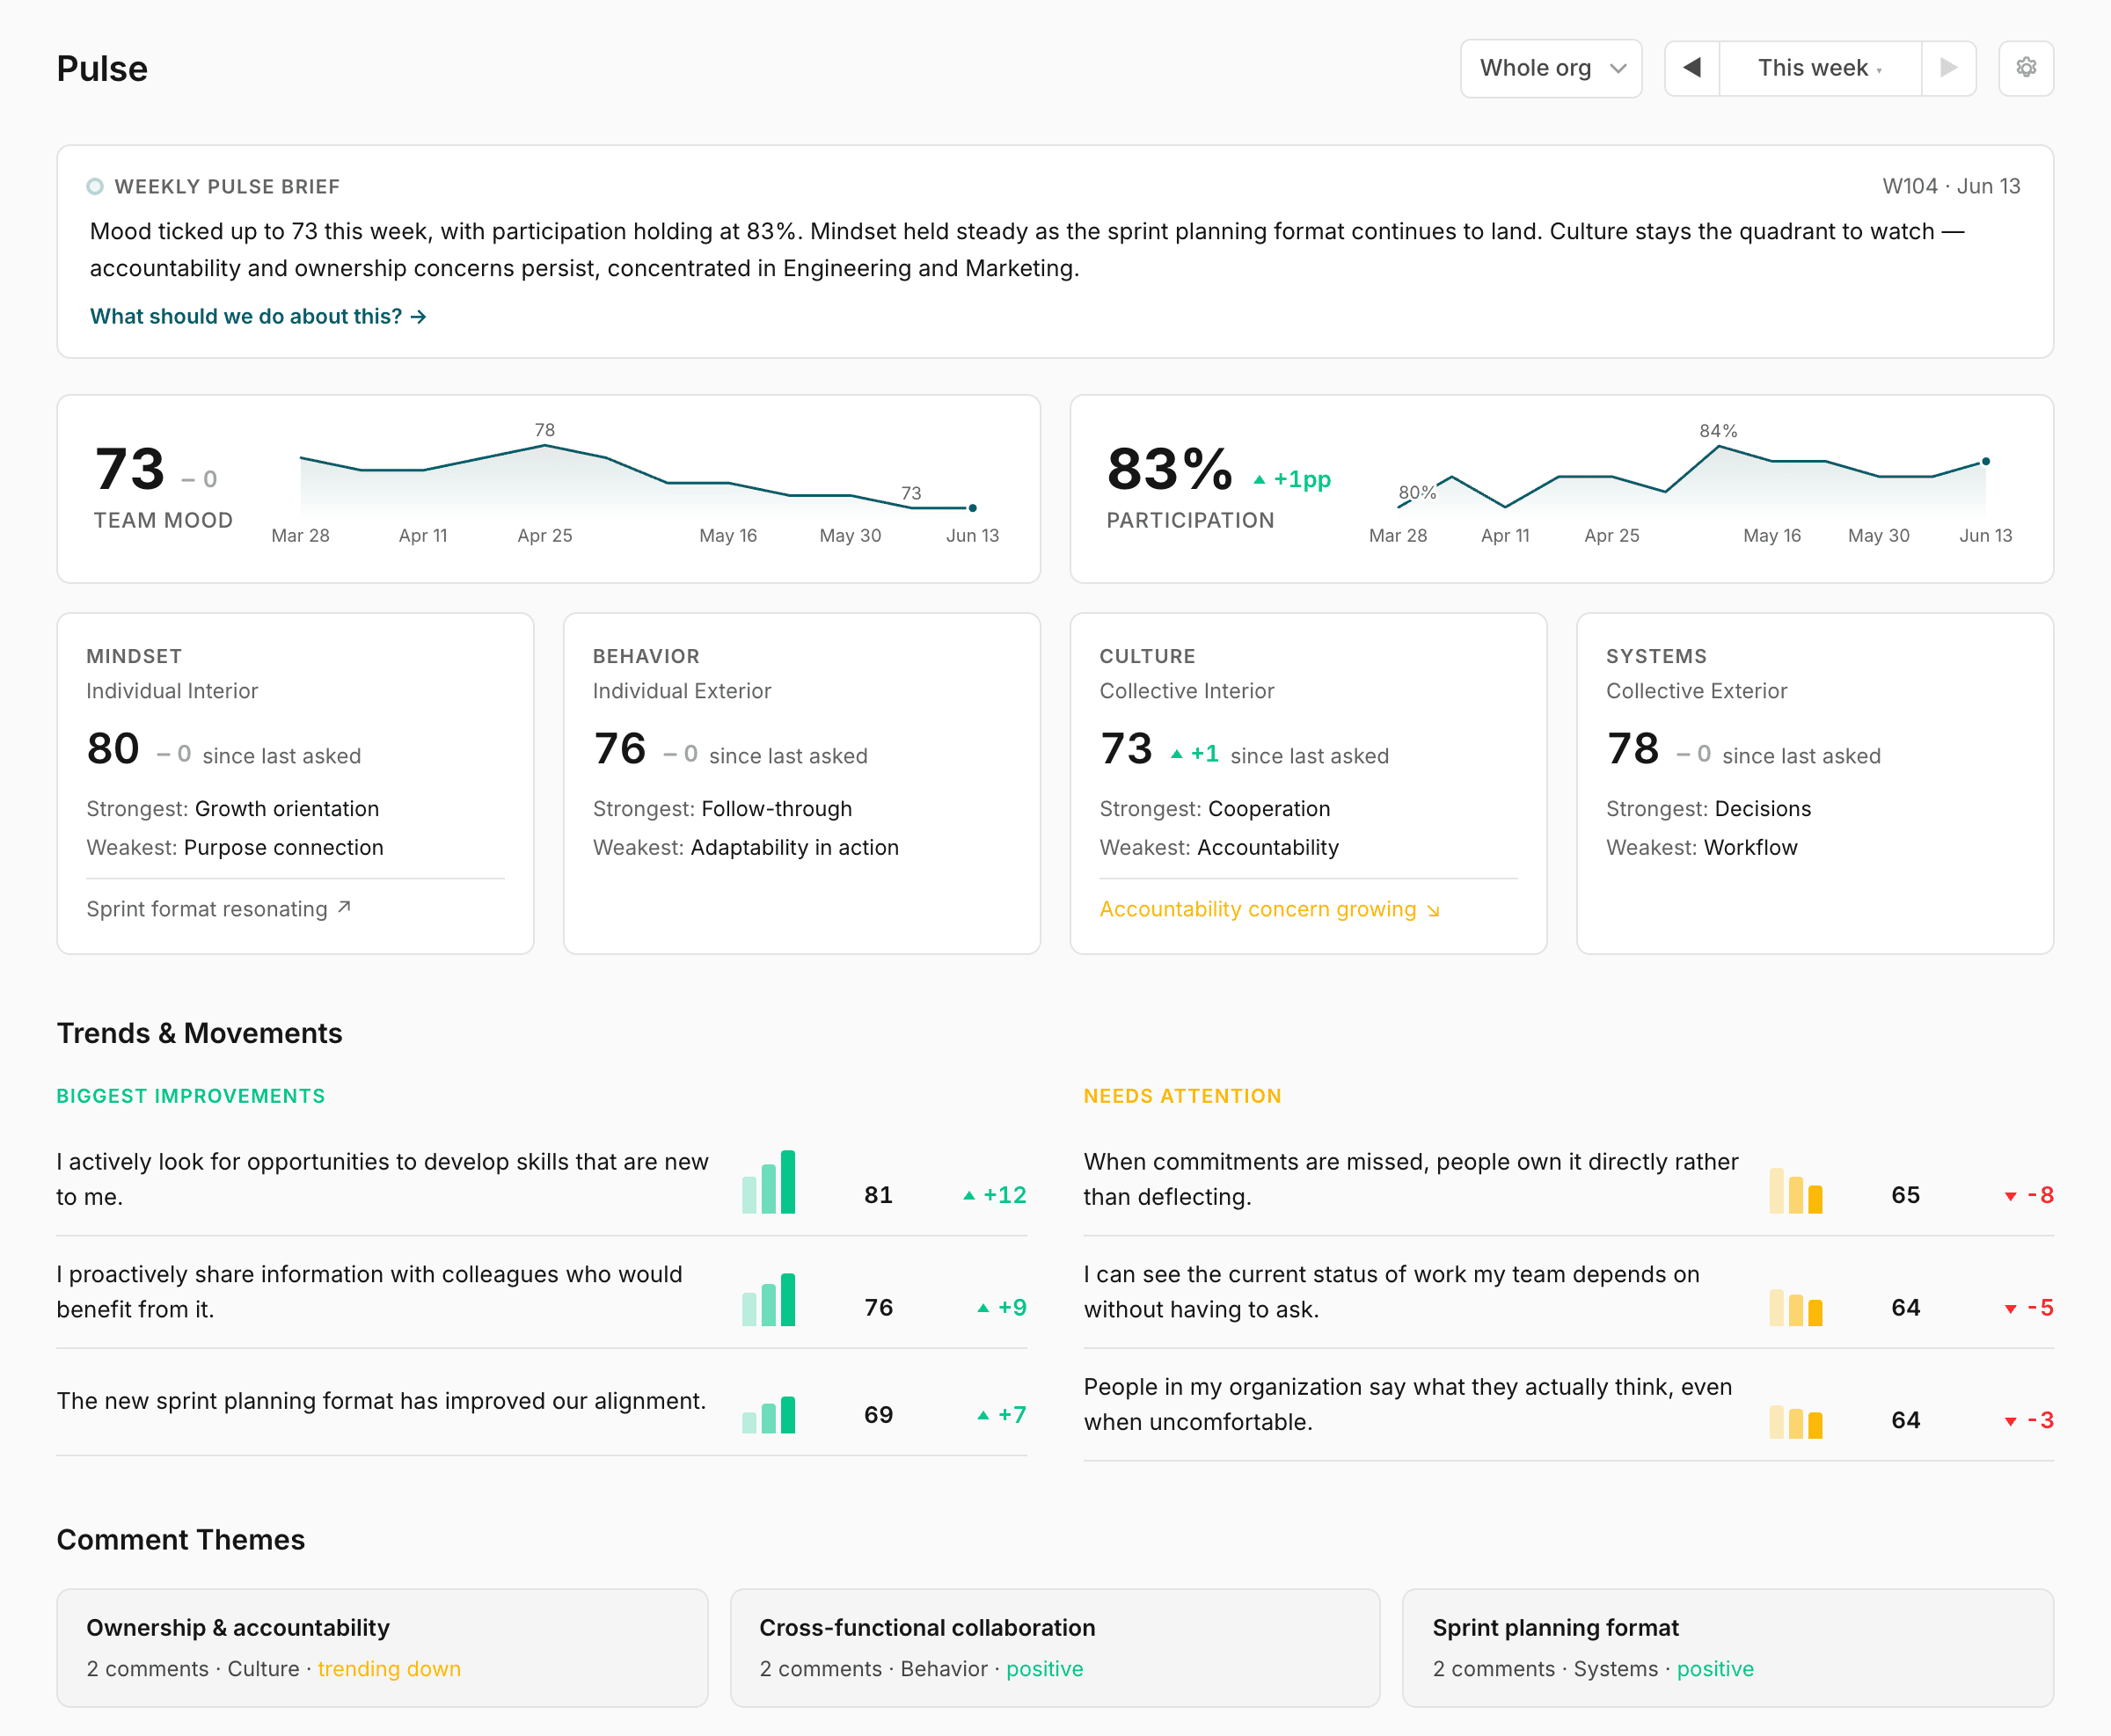Open 'I actively look for opportunities' question

382,1179
